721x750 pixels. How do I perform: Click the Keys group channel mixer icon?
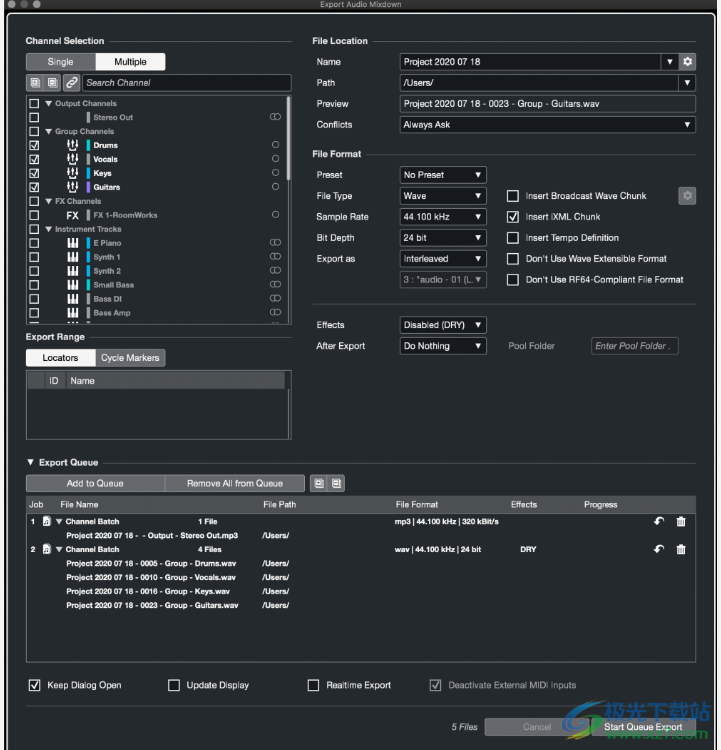click(x=72, y=173)
